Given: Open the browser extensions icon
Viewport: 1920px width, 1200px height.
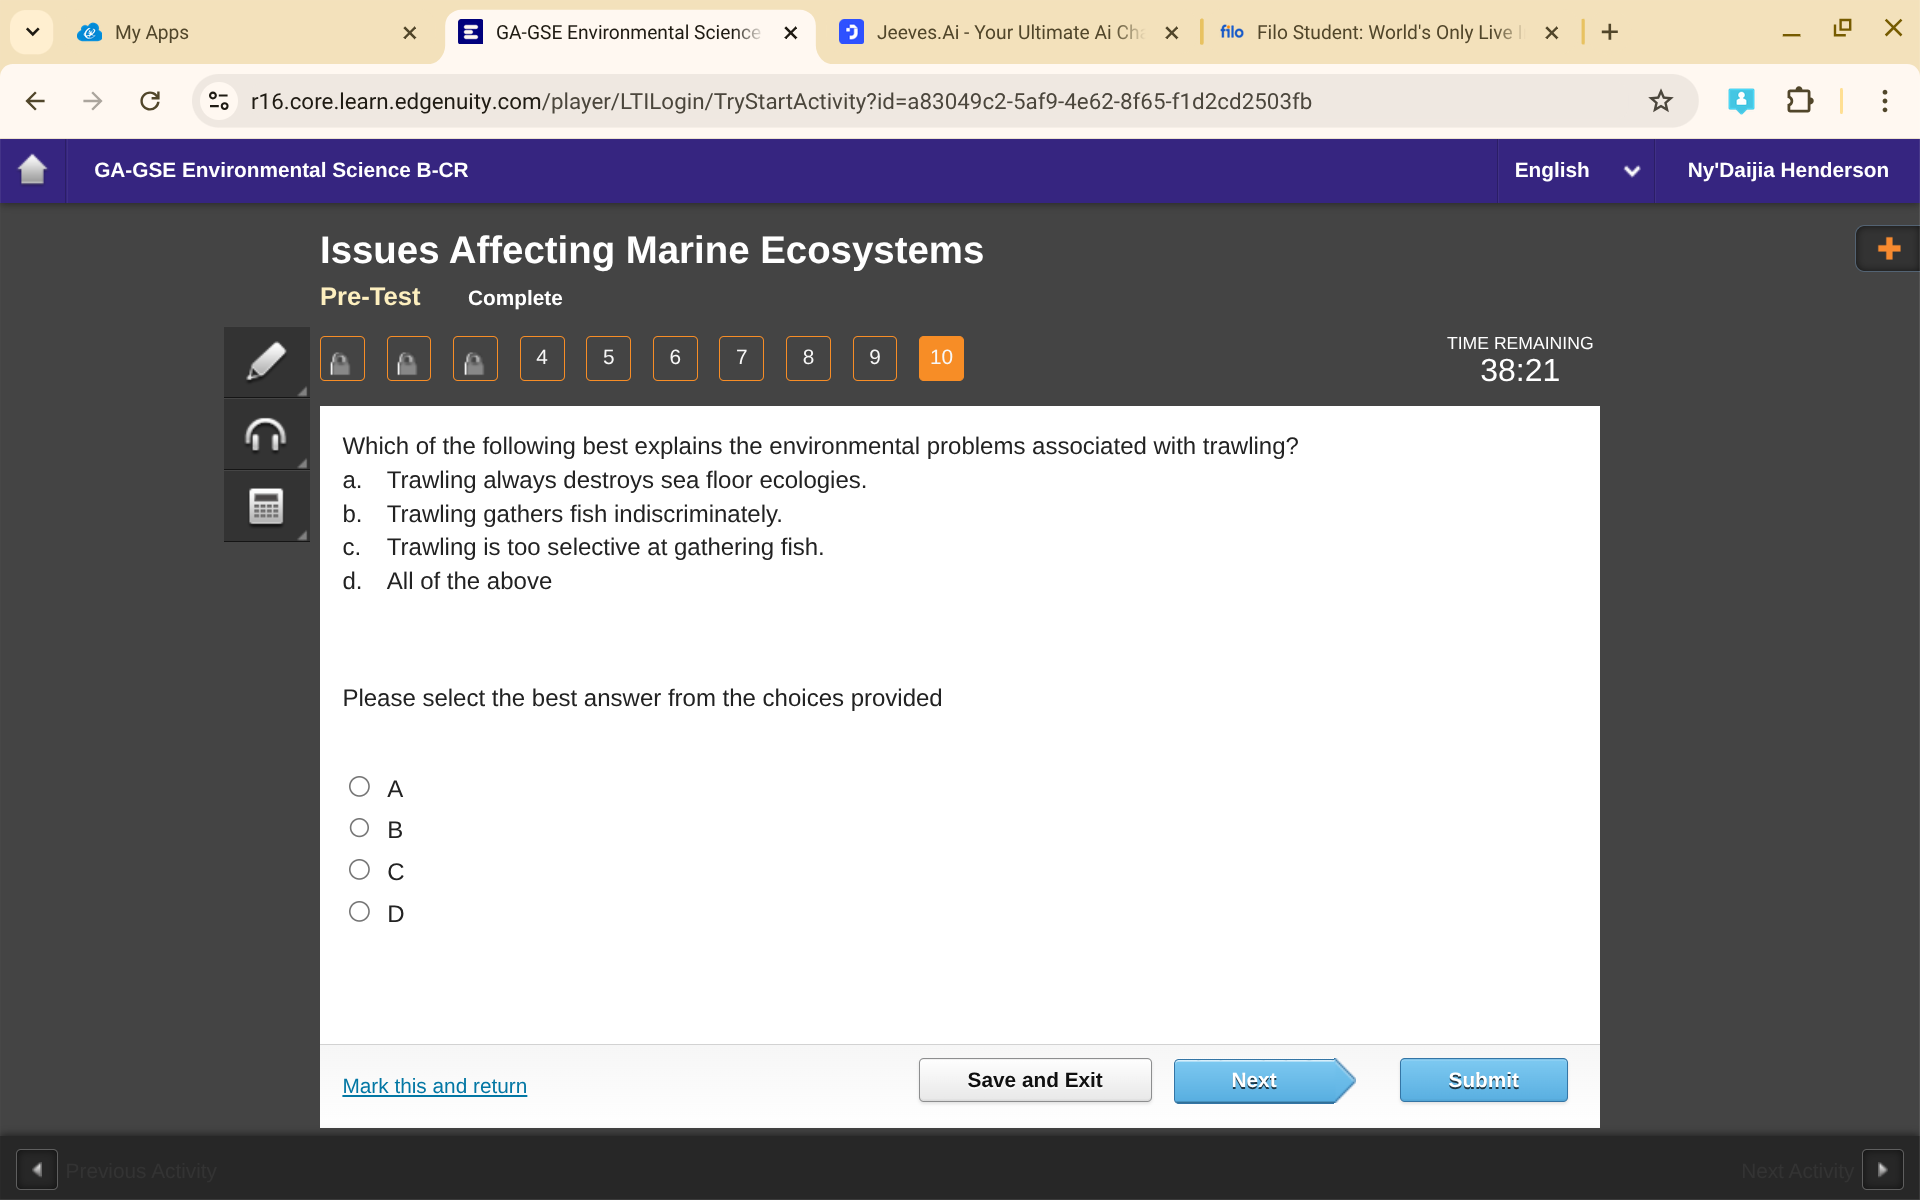Looking at the screenshot, I should click(1800, 100).
